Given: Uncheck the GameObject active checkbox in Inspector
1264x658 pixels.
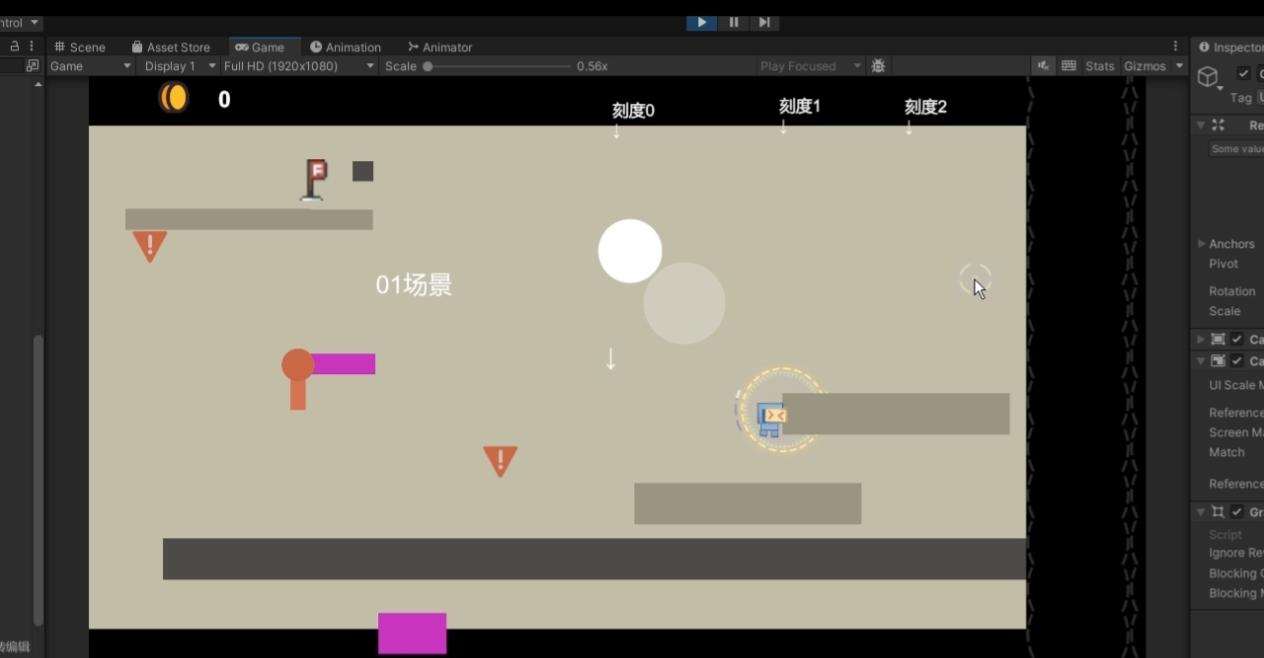Looking at the screenshot, I should pos(1243,73).
